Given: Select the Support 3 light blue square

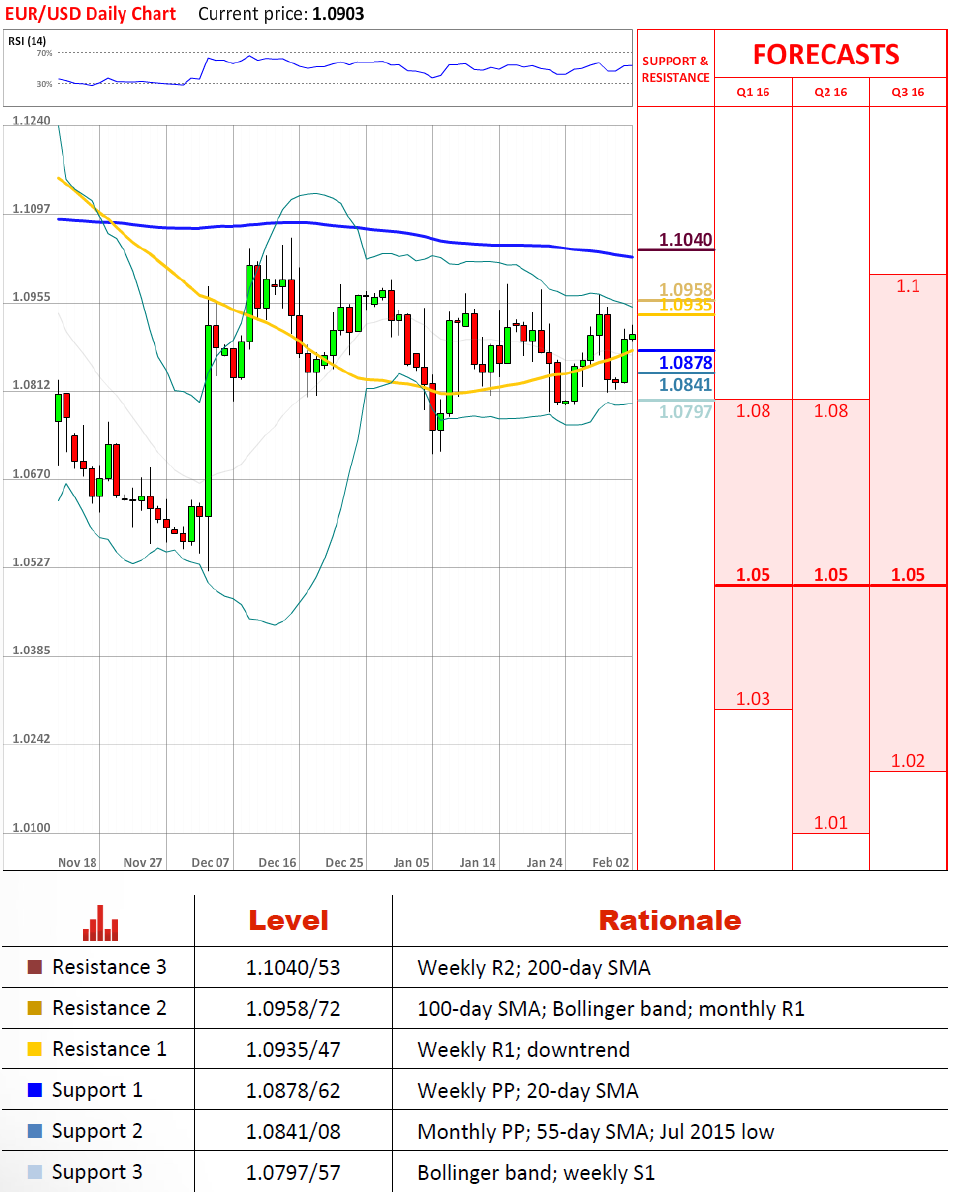Looking at the screenshot, I should point(35,1172).
